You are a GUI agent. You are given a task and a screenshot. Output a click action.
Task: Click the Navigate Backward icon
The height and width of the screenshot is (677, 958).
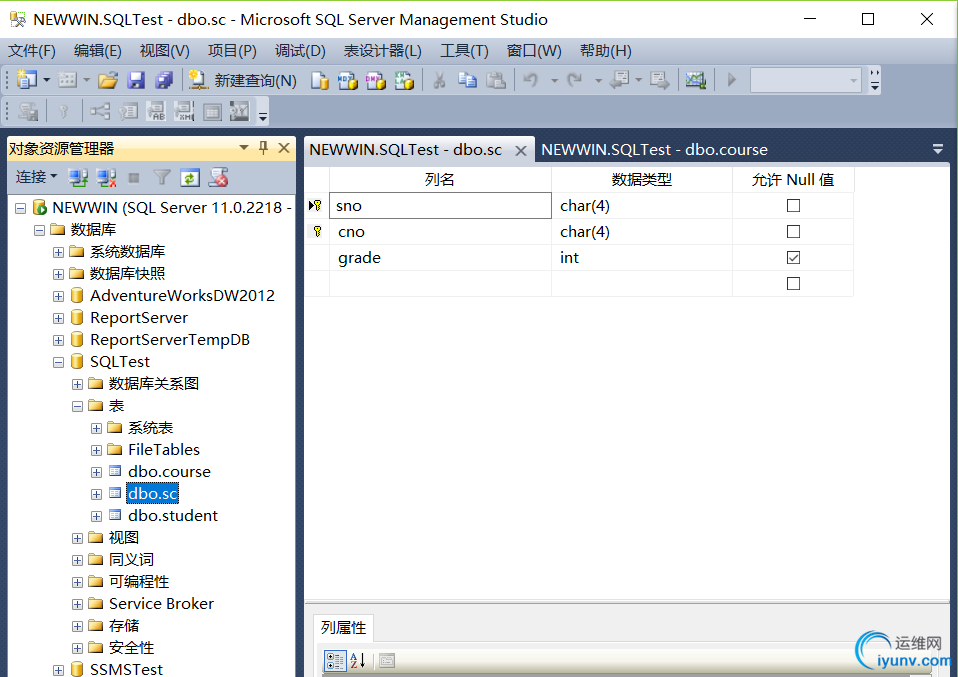point(620,80)
